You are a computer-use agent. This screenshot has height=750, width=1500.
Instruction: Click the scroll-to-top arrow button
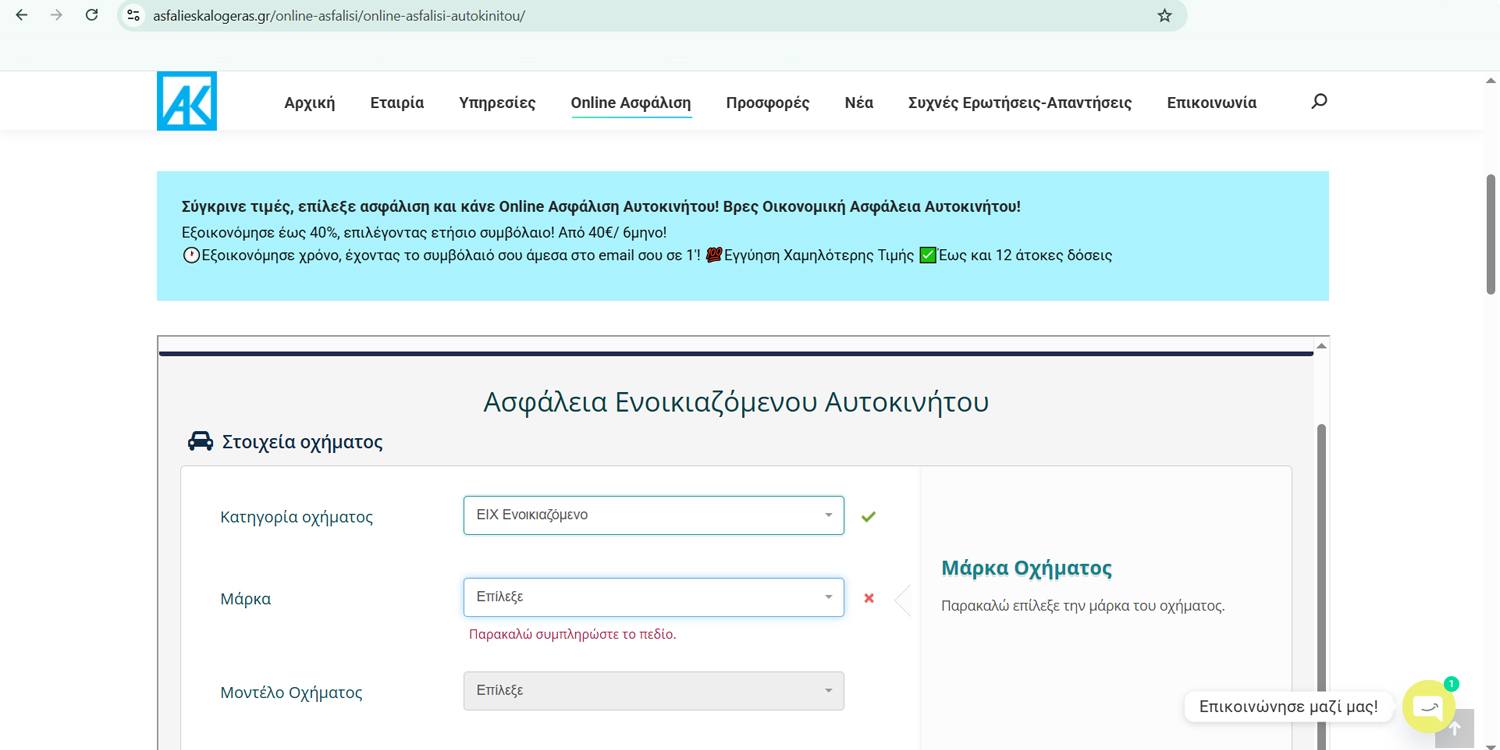[1455, 728]
